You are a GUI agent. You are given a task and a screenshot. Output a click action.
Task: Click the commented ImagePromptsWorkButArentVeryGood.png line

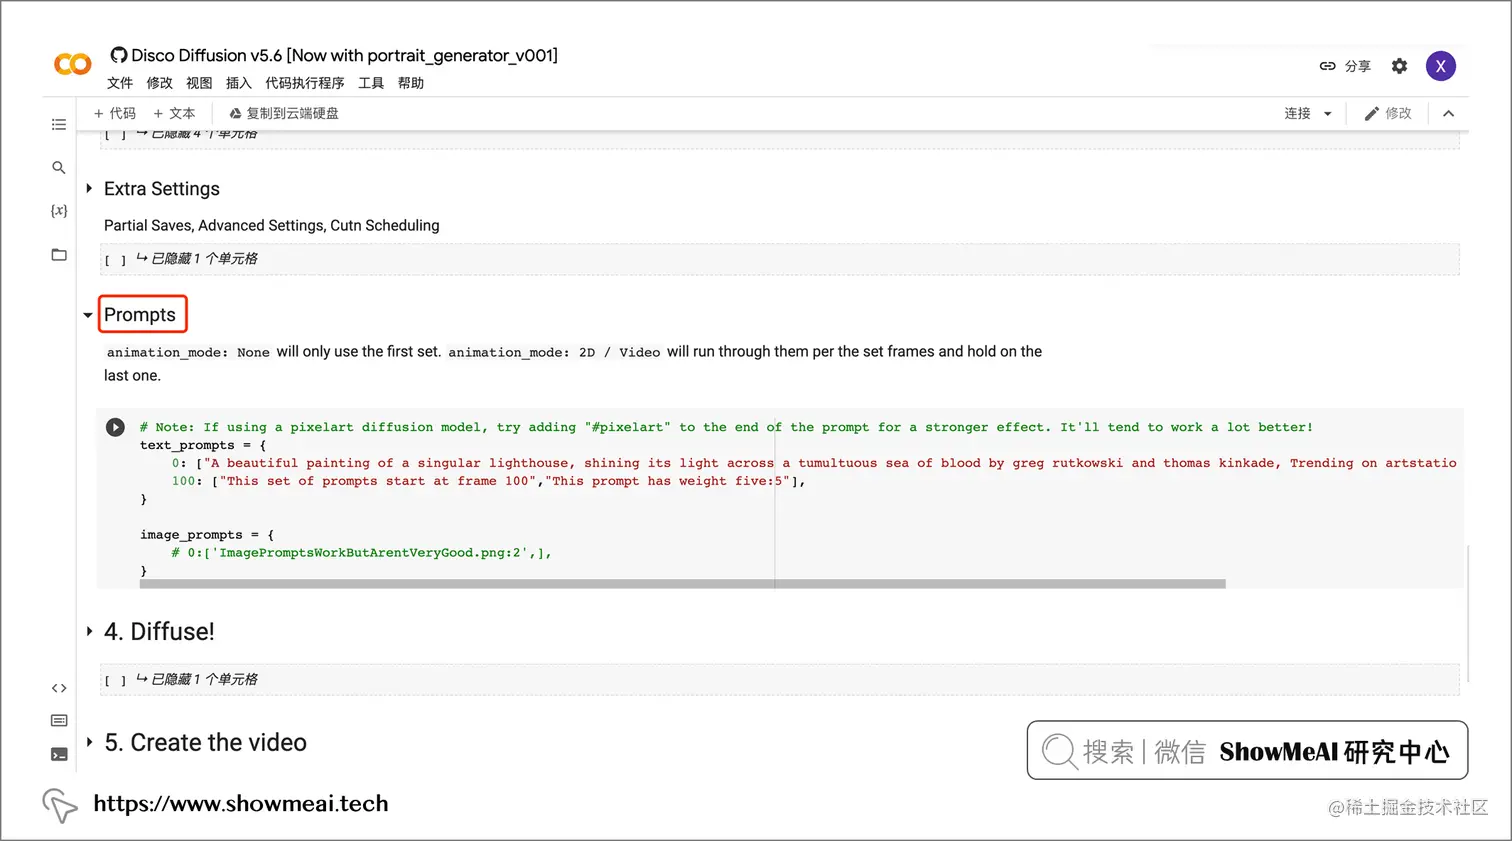click(361, 553)
